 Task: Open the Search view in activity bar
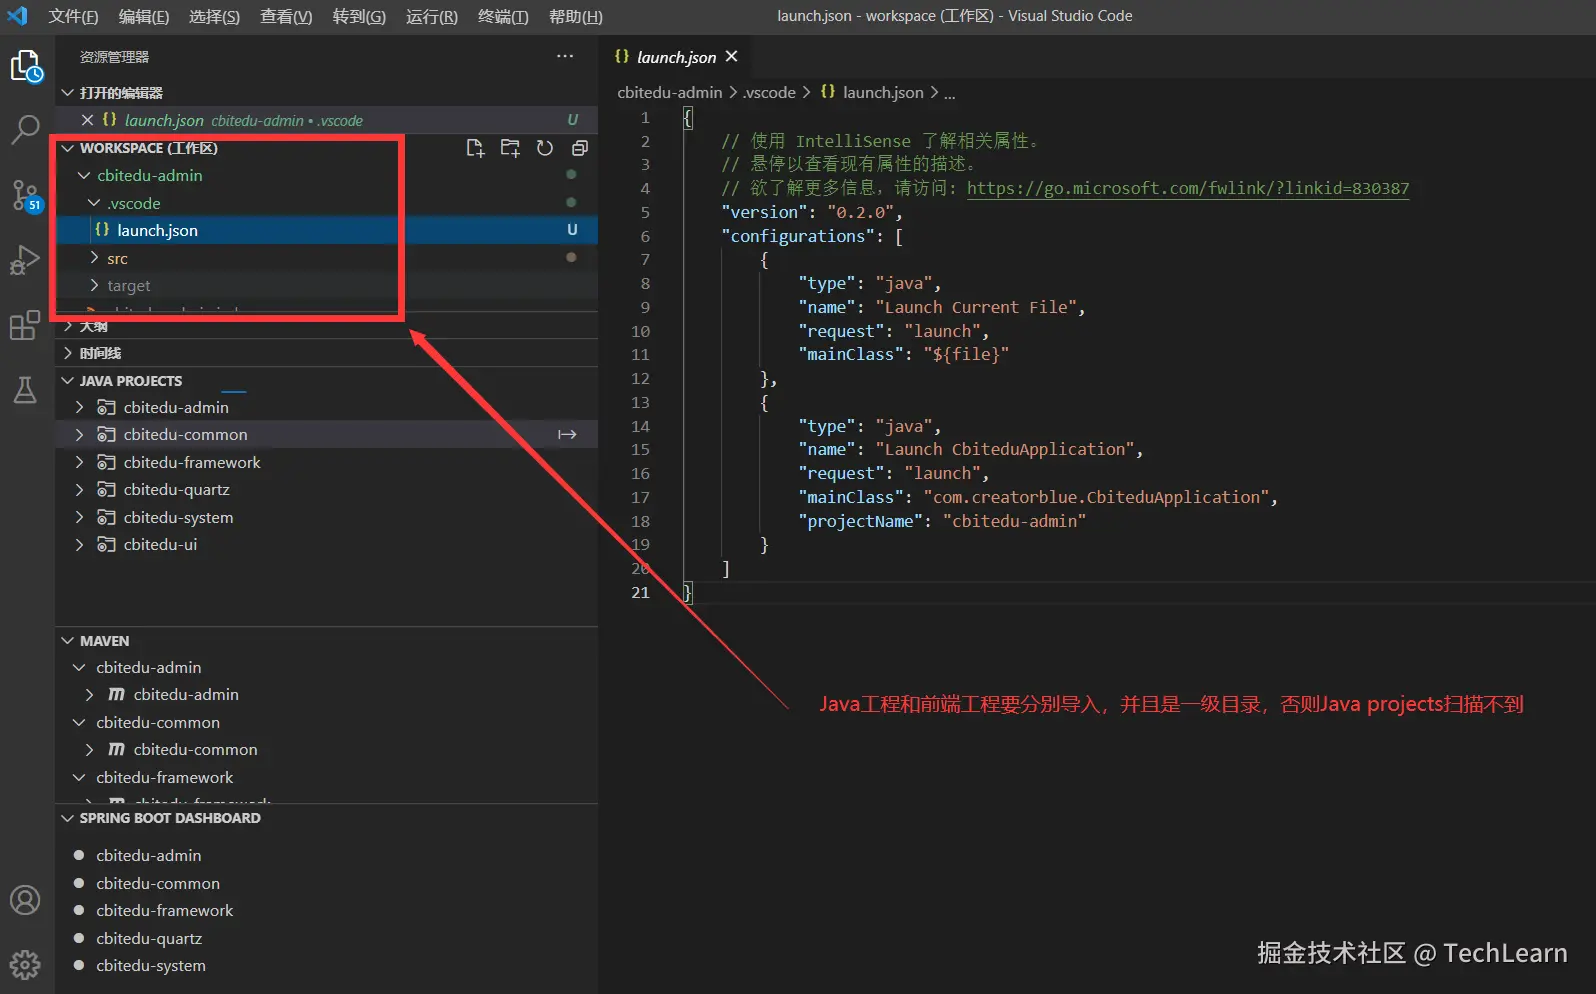click(25, 129)
